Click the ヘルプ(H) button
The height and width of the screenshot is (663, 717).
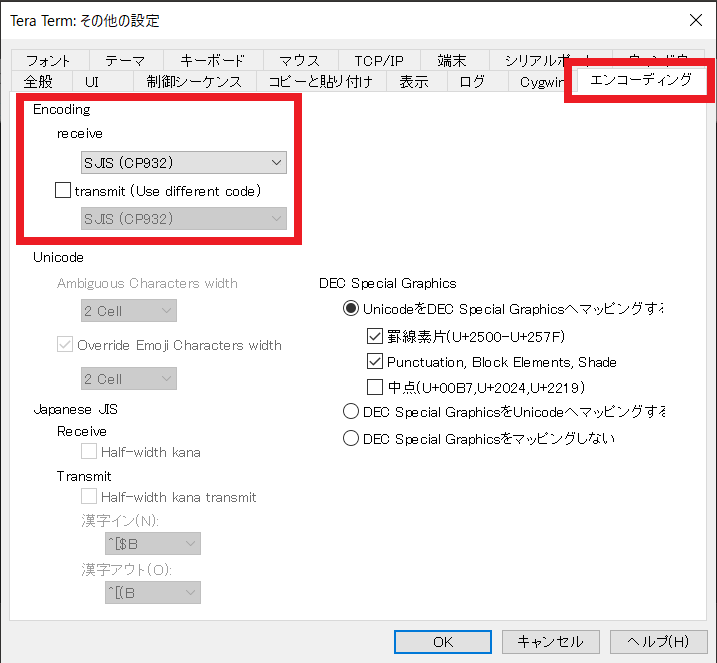coord(657,641)
